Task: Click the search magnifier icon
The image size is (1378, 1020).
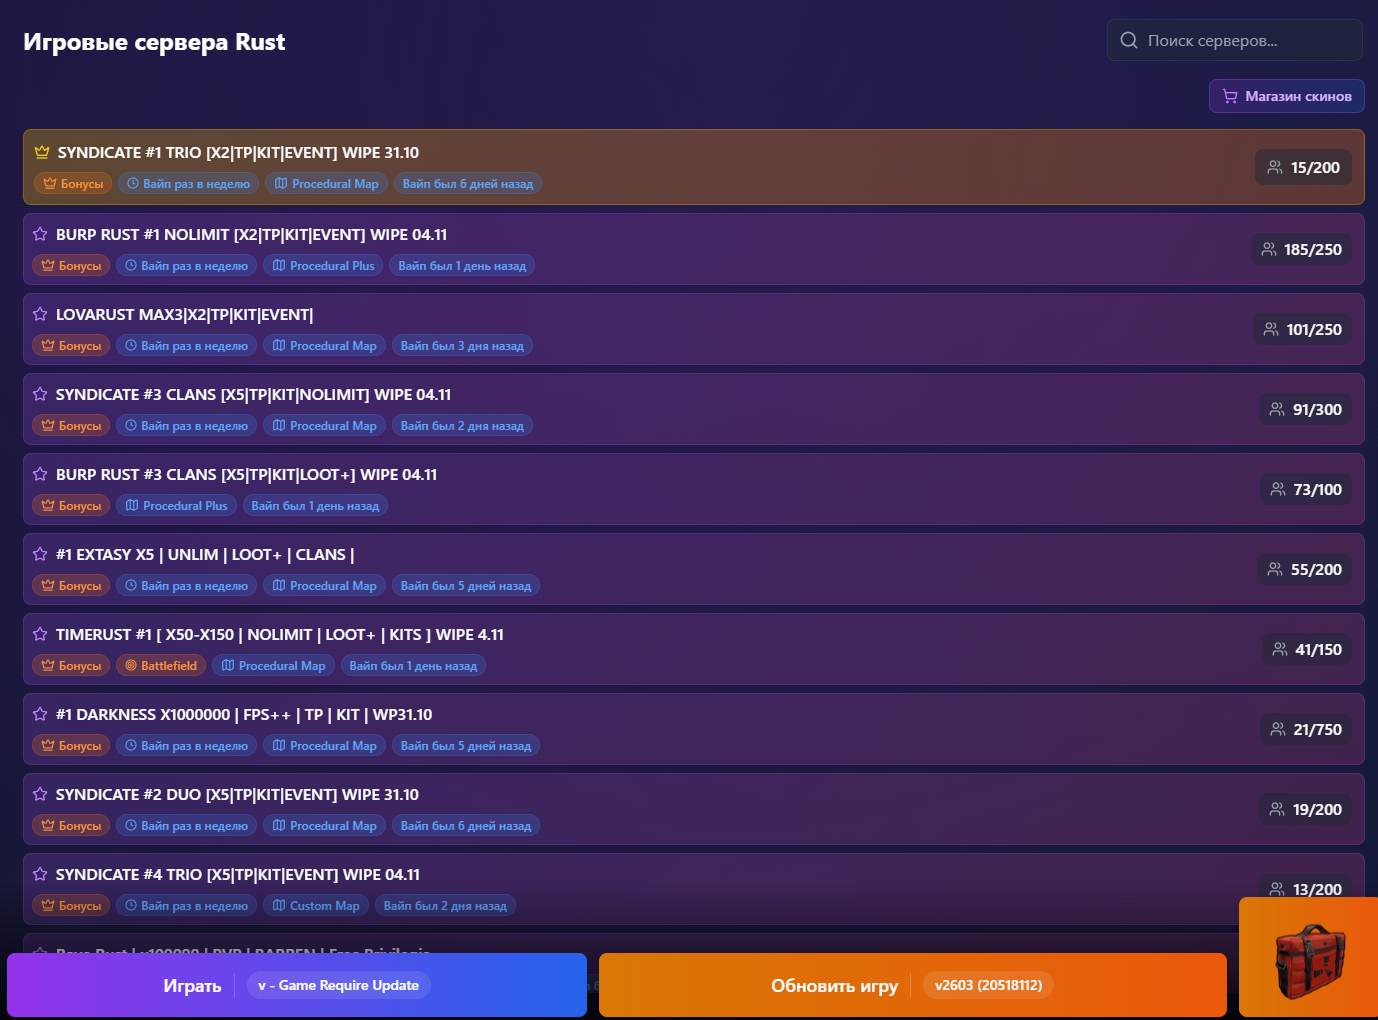Action: 1129,40
